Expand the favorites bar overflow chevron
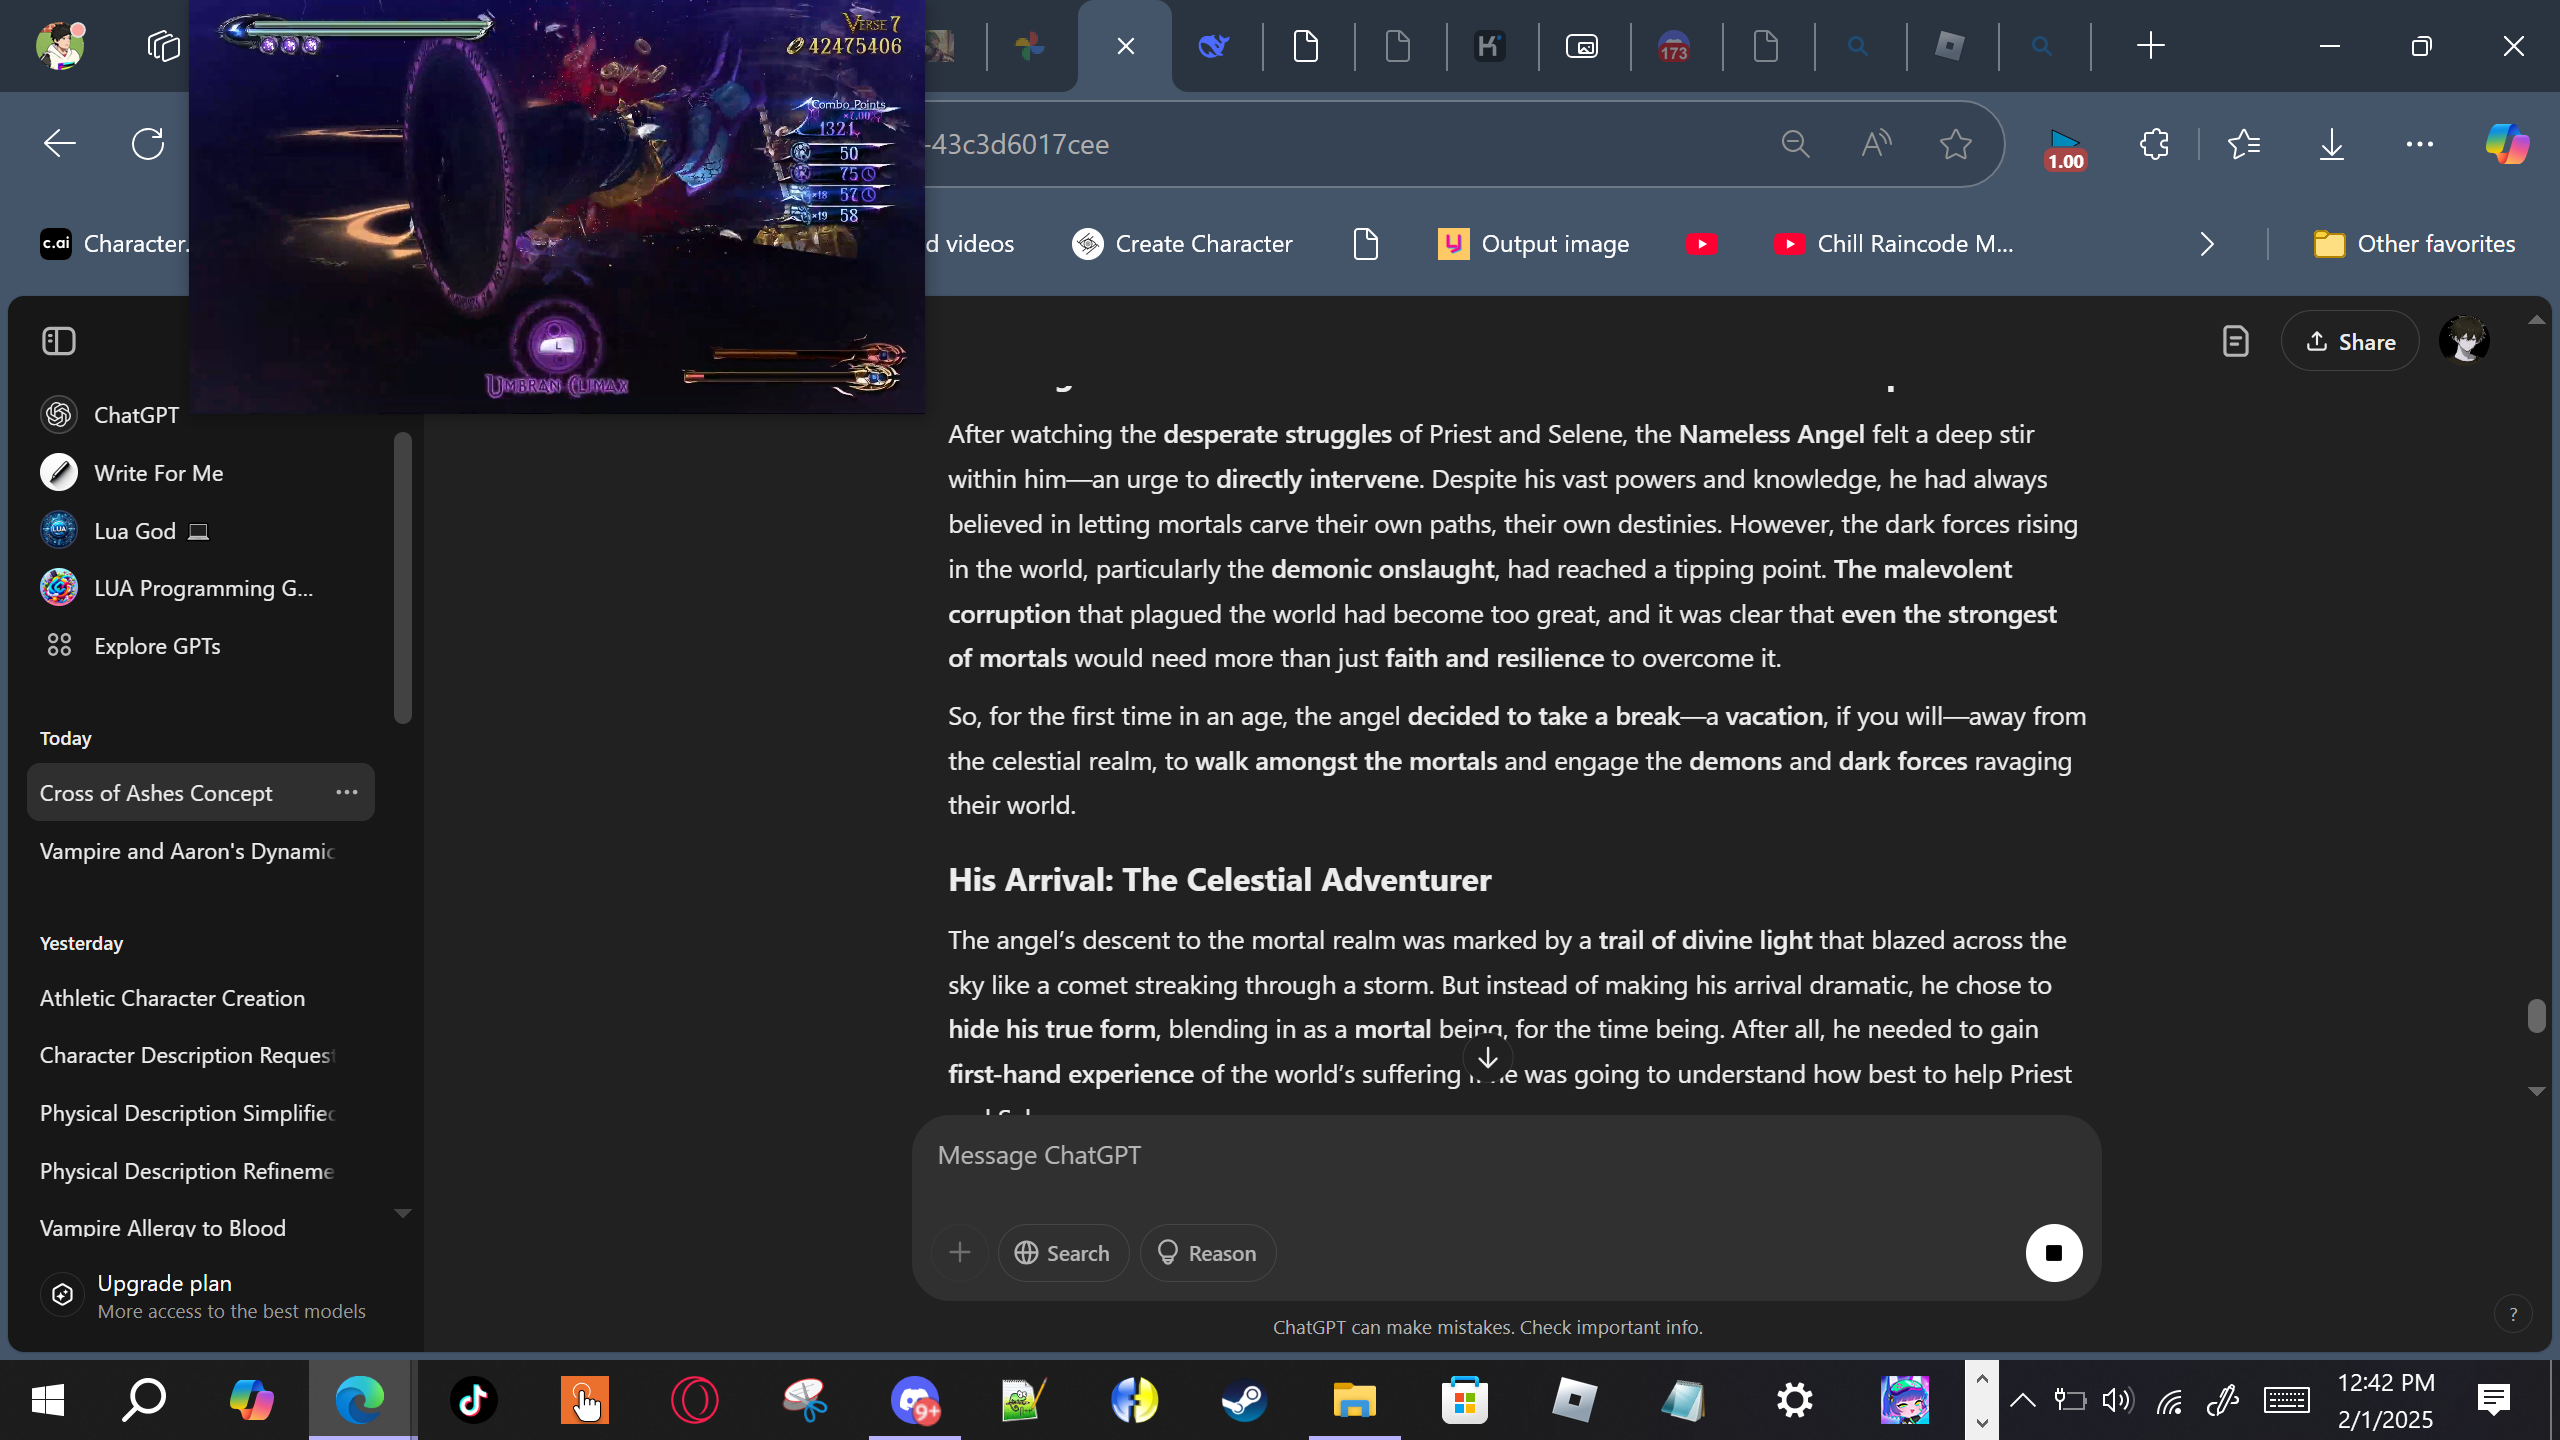Viewport: 2560px width, 1440px height. [2207, 244]
